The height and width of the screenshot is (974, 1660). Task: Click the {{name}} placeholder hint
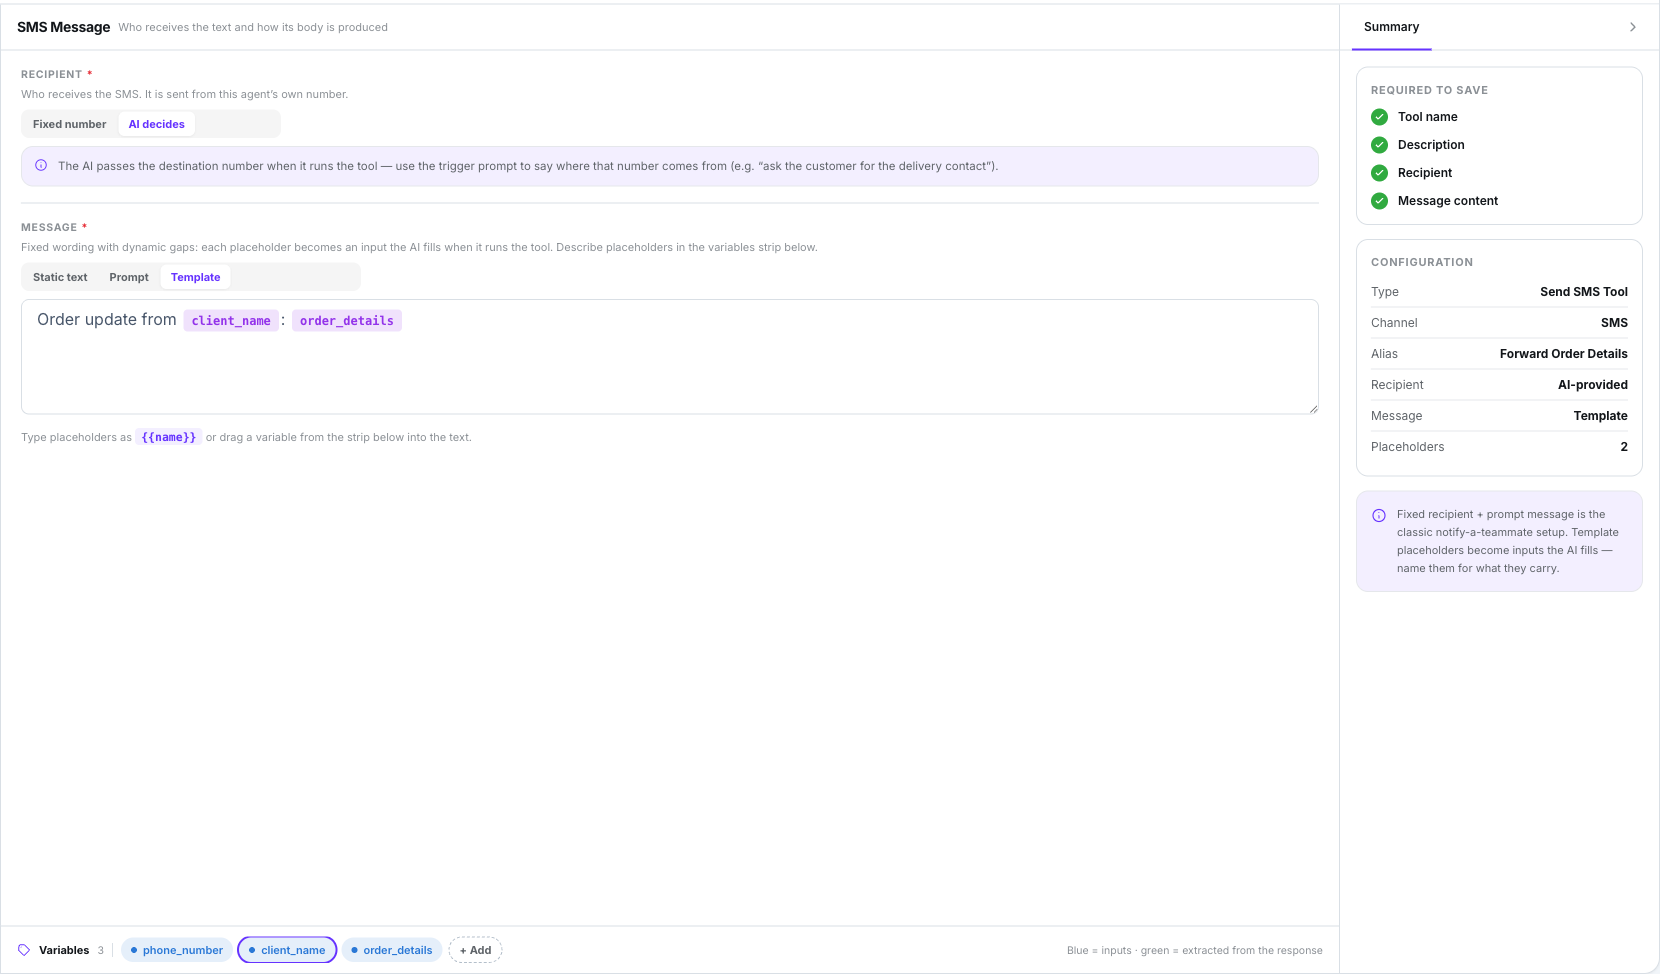[x=169, y=437]
